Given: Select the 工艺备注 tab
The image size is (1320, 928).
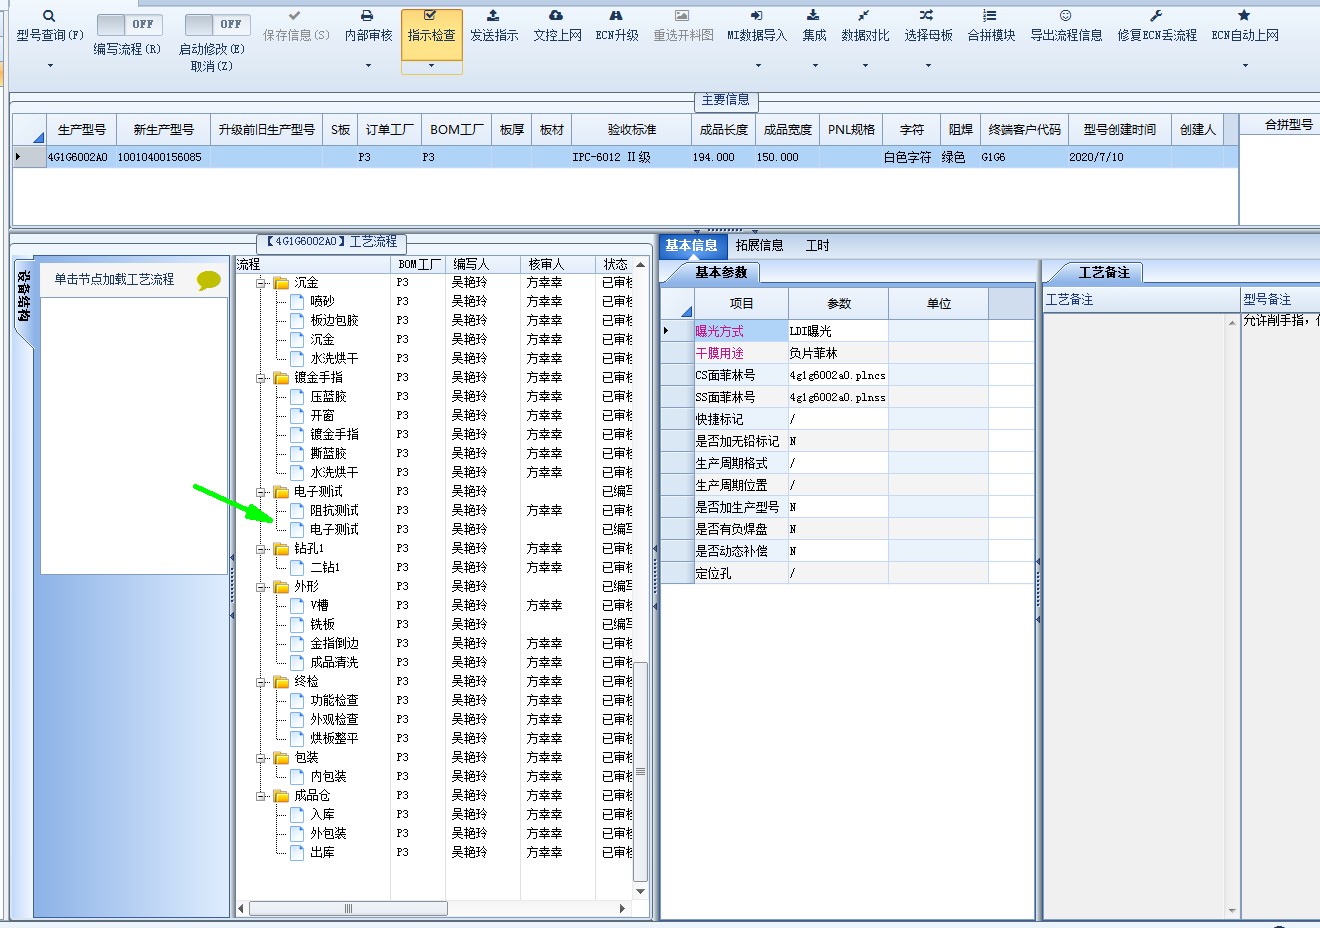Looking at the screenshot, I should tap(1103, 272).
